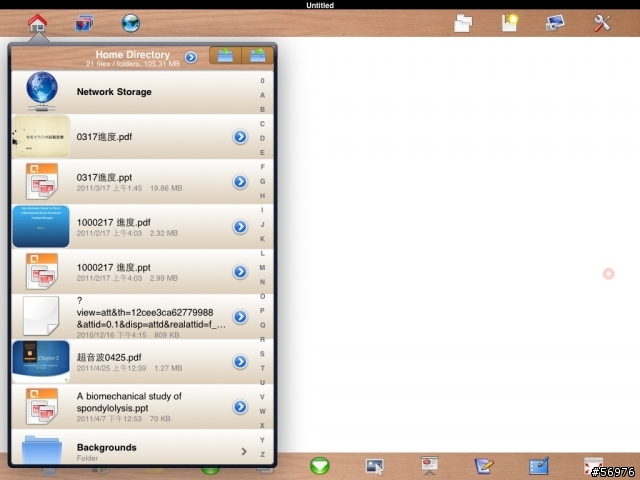Open the globe web browser icon in the top toolbar

click(x=131, y=23)
